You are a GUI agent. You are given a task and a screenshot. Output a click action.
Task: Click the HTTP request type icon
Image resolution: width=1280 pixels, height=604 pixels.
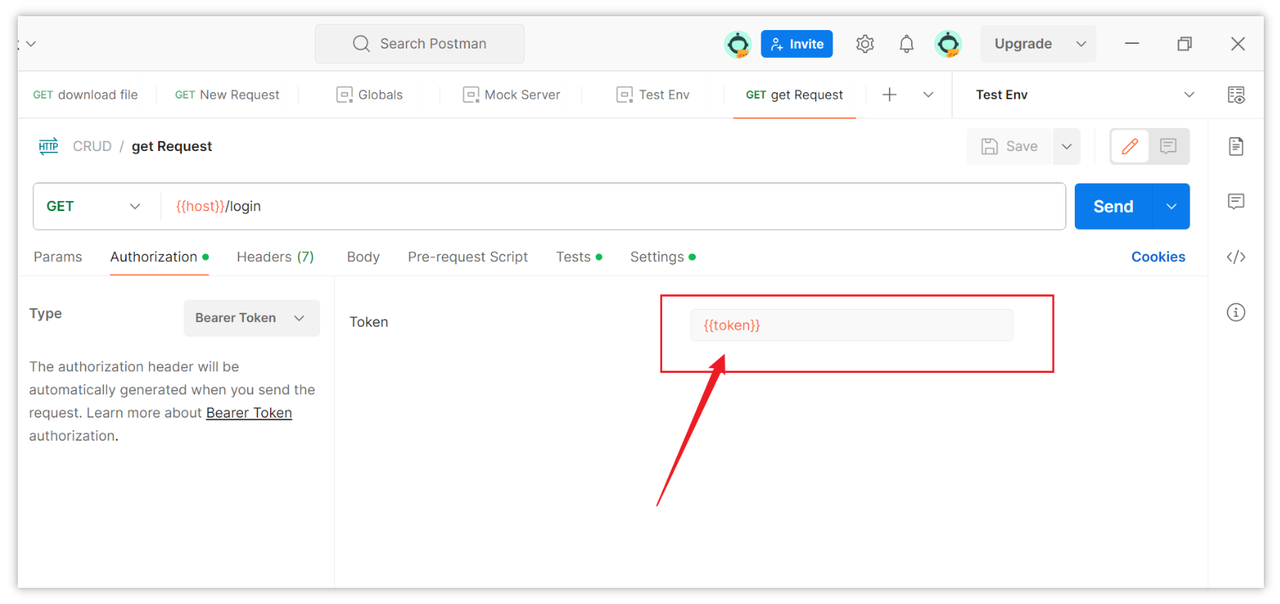pyautogui.click(x=48, y=146)
